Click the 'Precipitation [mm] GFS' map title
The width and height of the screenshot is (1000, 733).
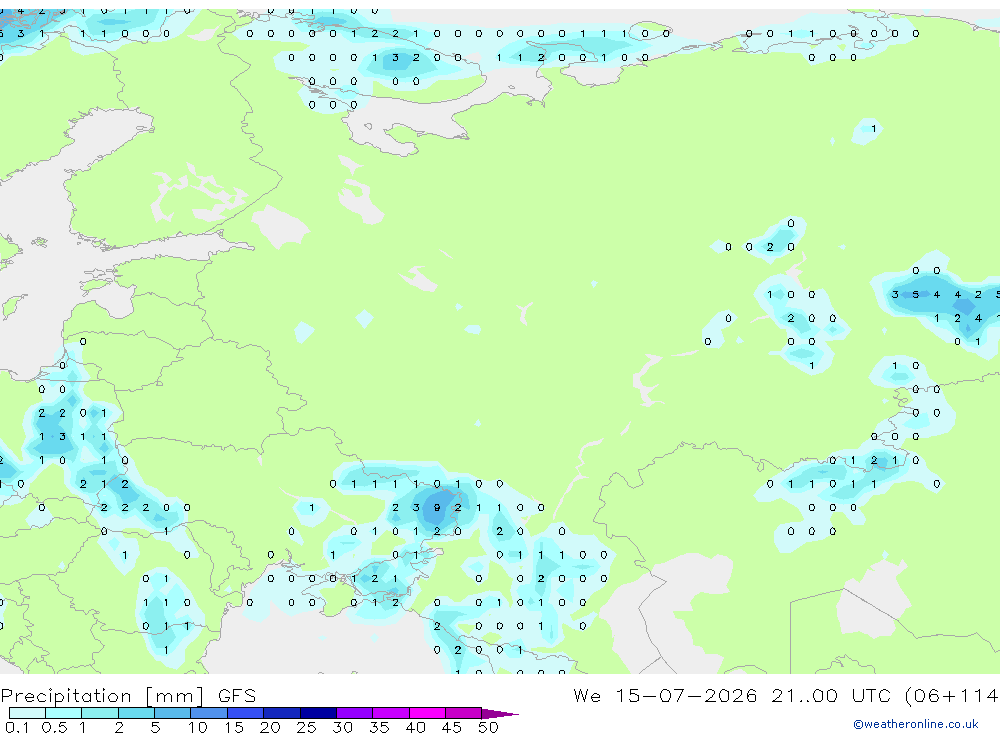click(128, 696)
